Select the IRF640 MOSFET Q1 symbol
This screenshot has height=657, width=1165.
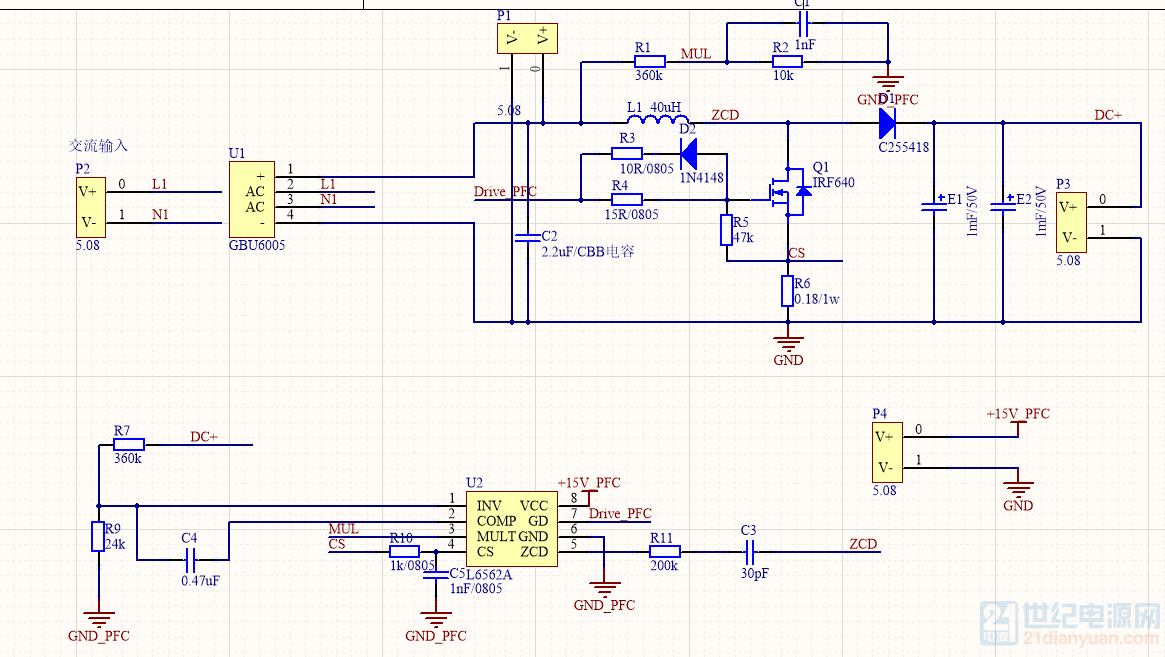click(x=787, y=190)
